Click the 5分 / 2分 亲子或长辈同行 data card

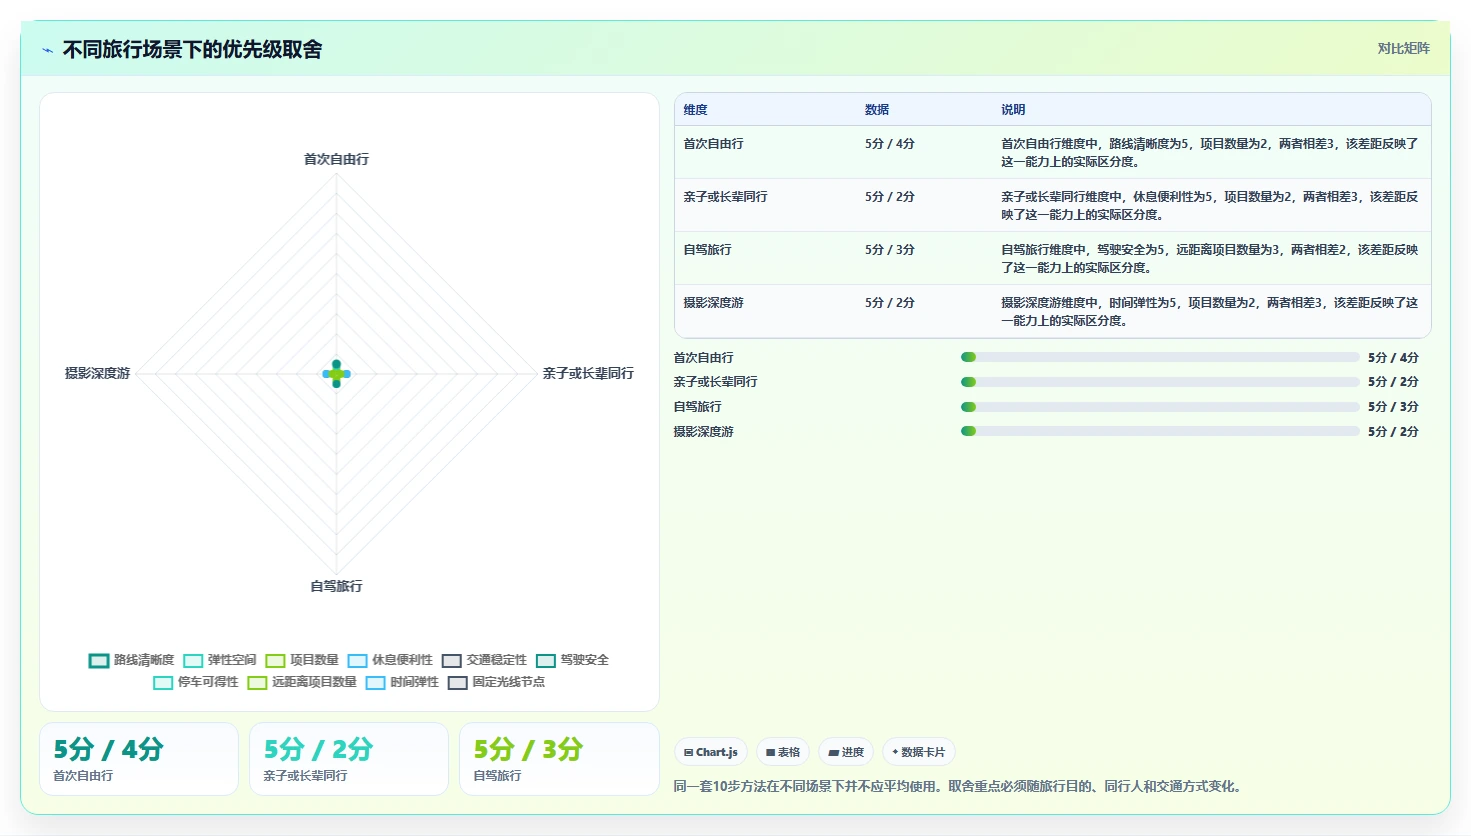(x=349, y=759)
